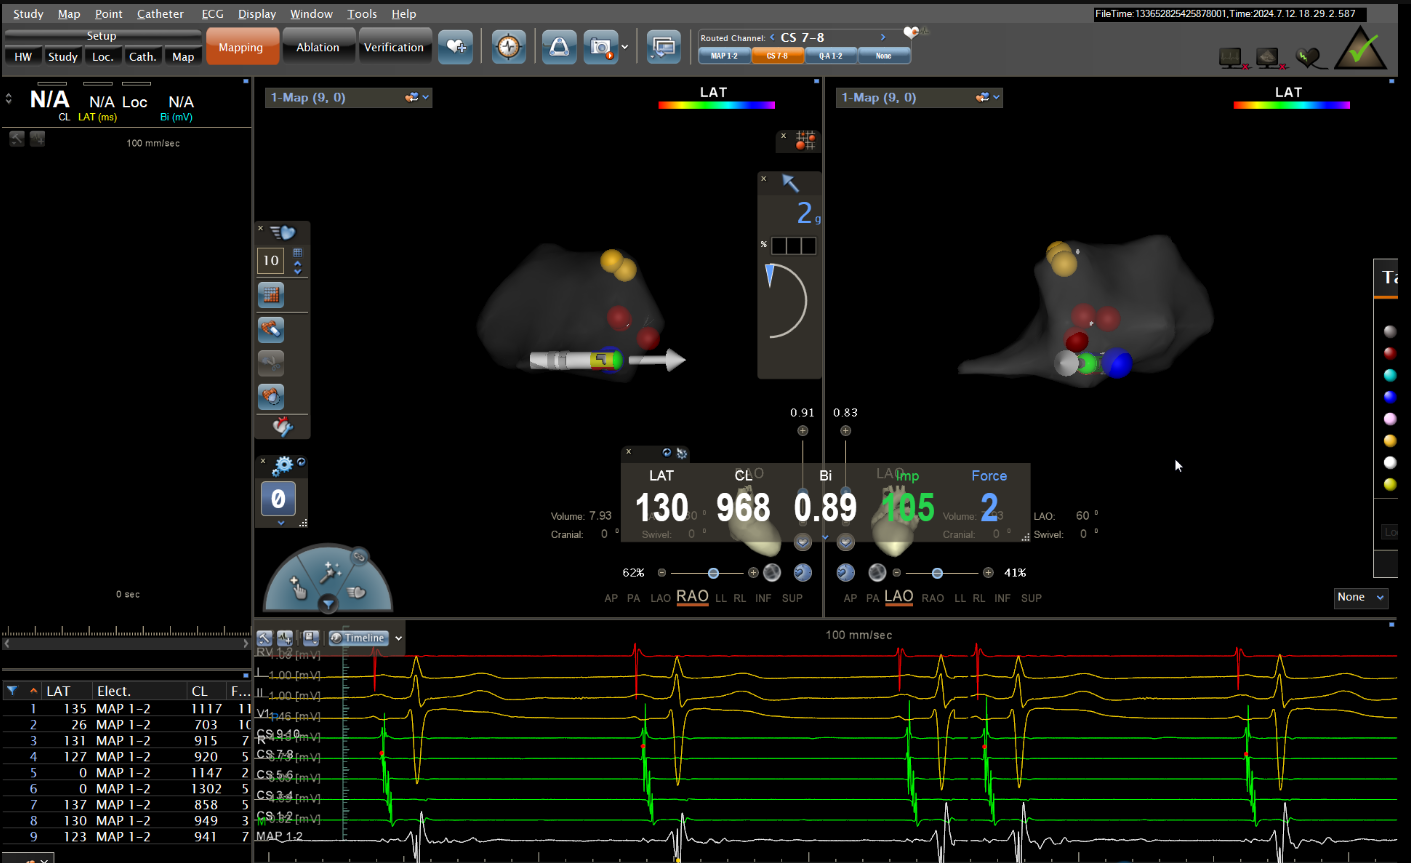Screen dimensions: 1411x863
Task: Click the fast heart icon in the dial
Action: click(x=358, y=592)
